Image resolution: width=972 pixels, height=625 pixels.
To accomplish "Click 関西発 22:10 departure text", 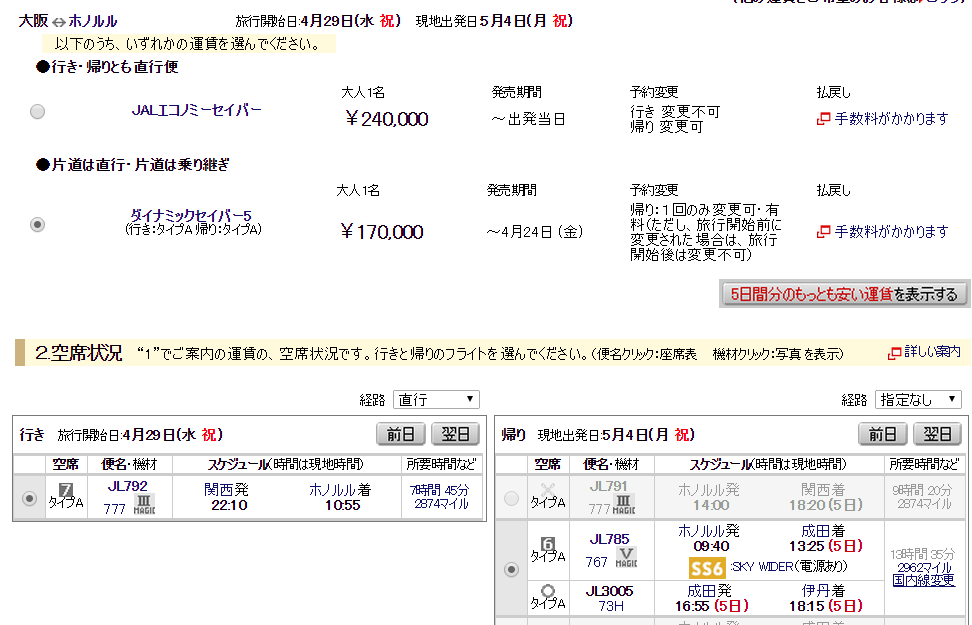I will click(x=227, y=497).
